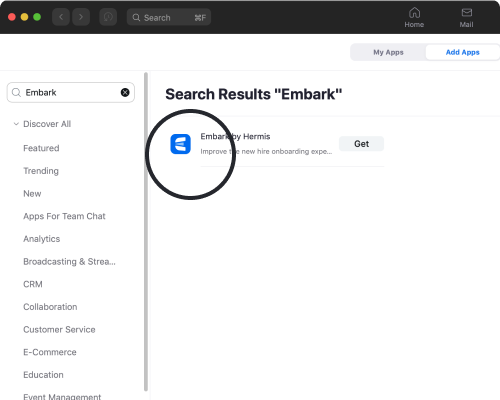500x400 pixels.
Task: Browse the Education category
Action: click(43, 375)
